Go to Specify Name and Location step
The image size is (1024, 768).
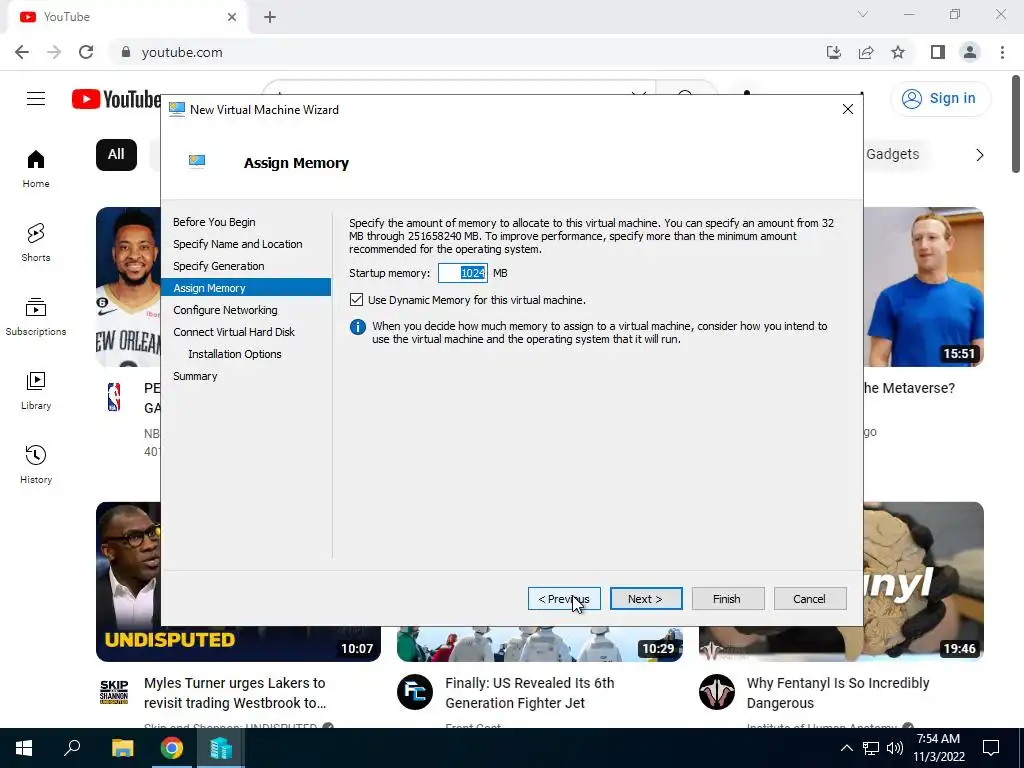[x=238, y=244]
